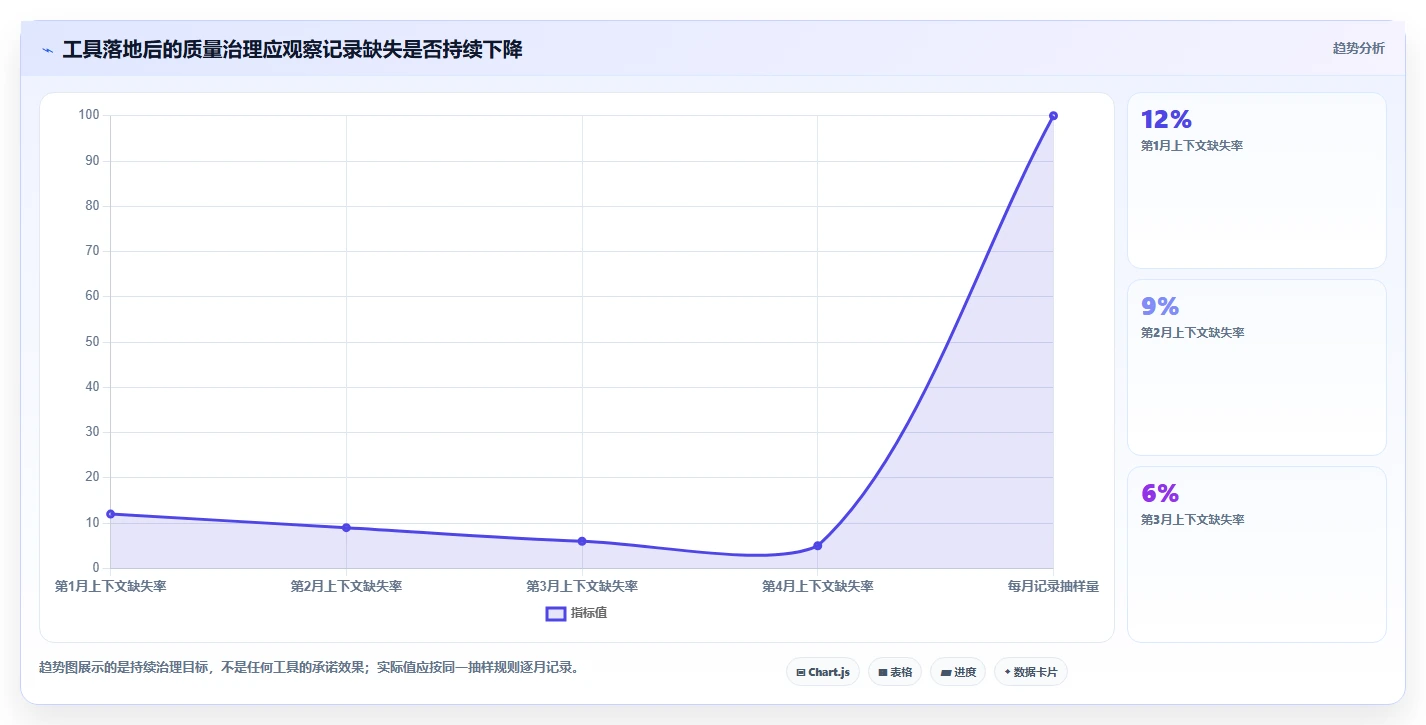The width and height of the screenshot is (1426, 725).
Task: Click the 9% value text
Action: [x=1160, y=306]
